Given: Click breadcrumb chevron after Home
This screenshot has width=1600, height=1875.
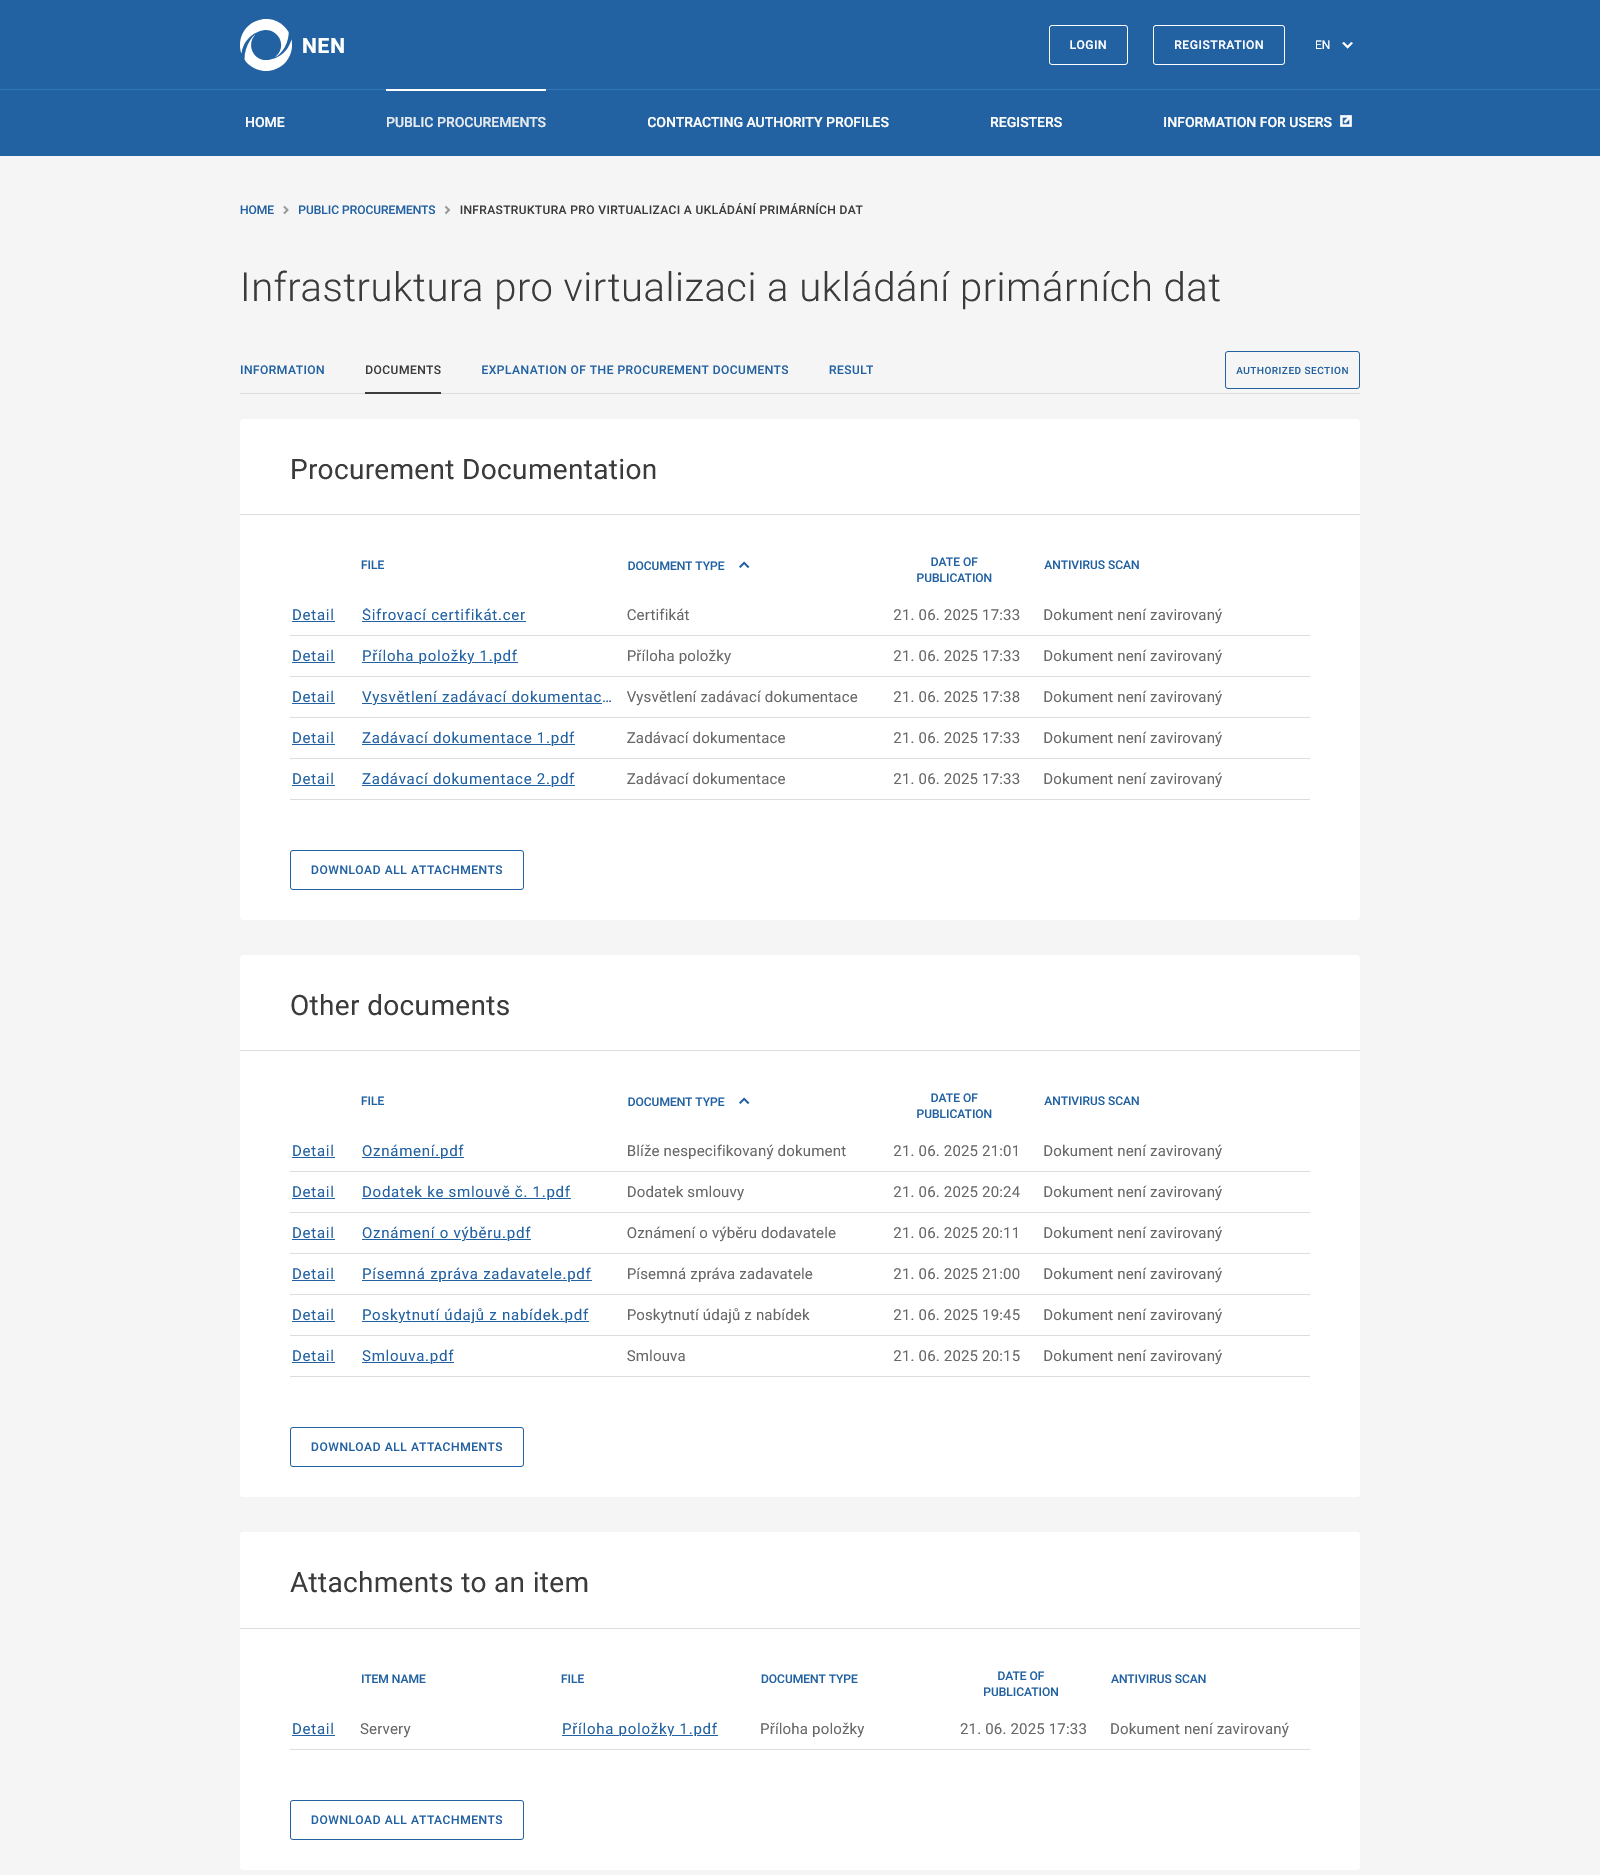Looking at the screenshot, I should [286, 210].
